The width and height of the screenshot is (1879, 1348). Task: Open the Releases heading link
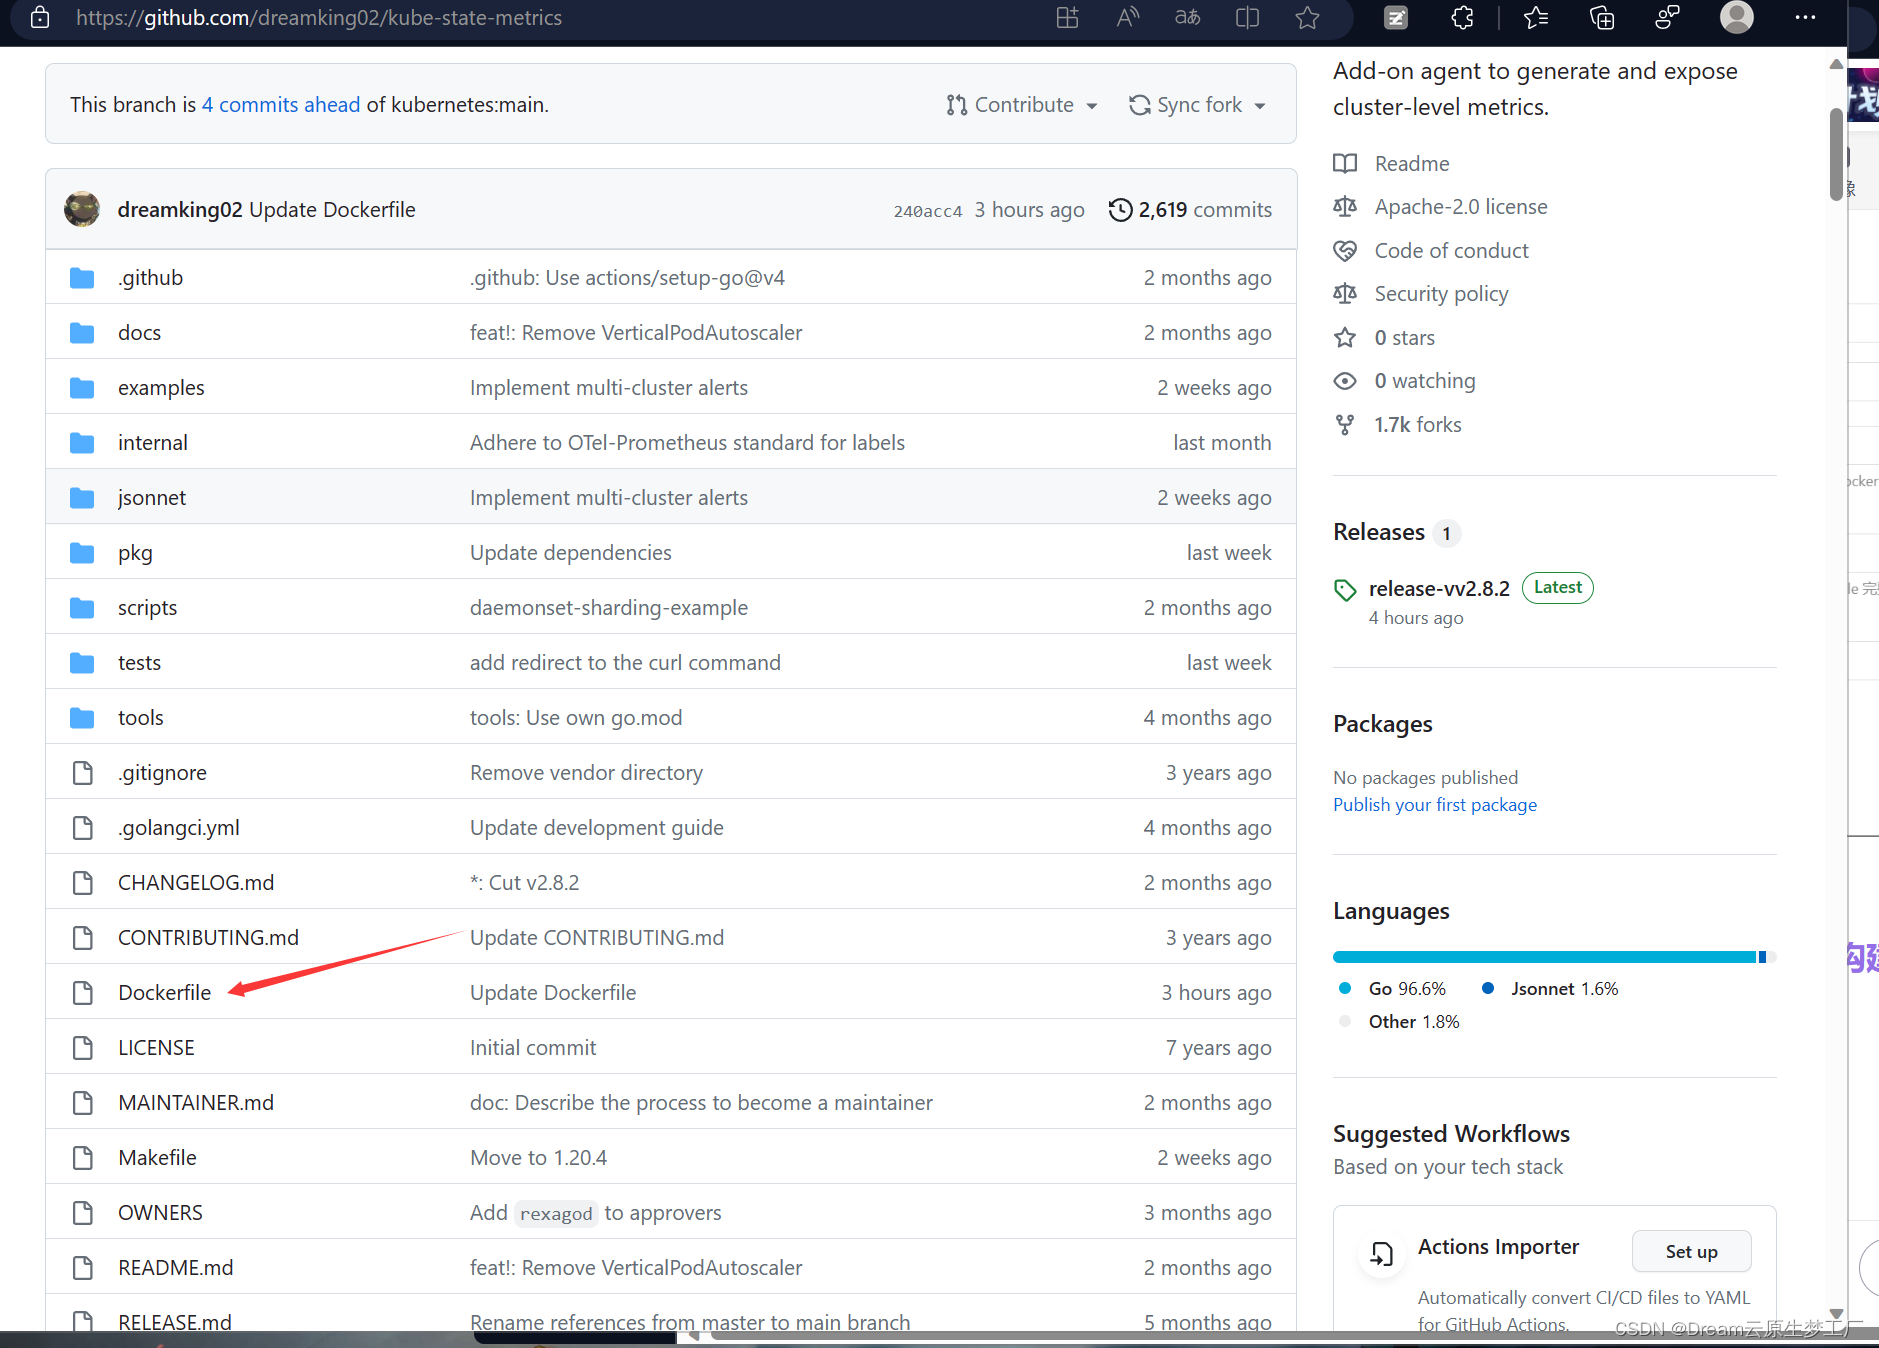tap(1378, 532)
